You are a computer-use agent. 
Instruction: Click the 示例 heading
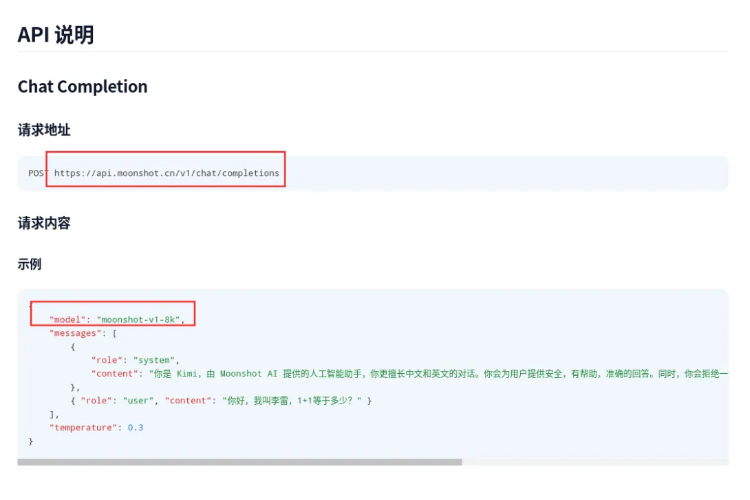30,264
